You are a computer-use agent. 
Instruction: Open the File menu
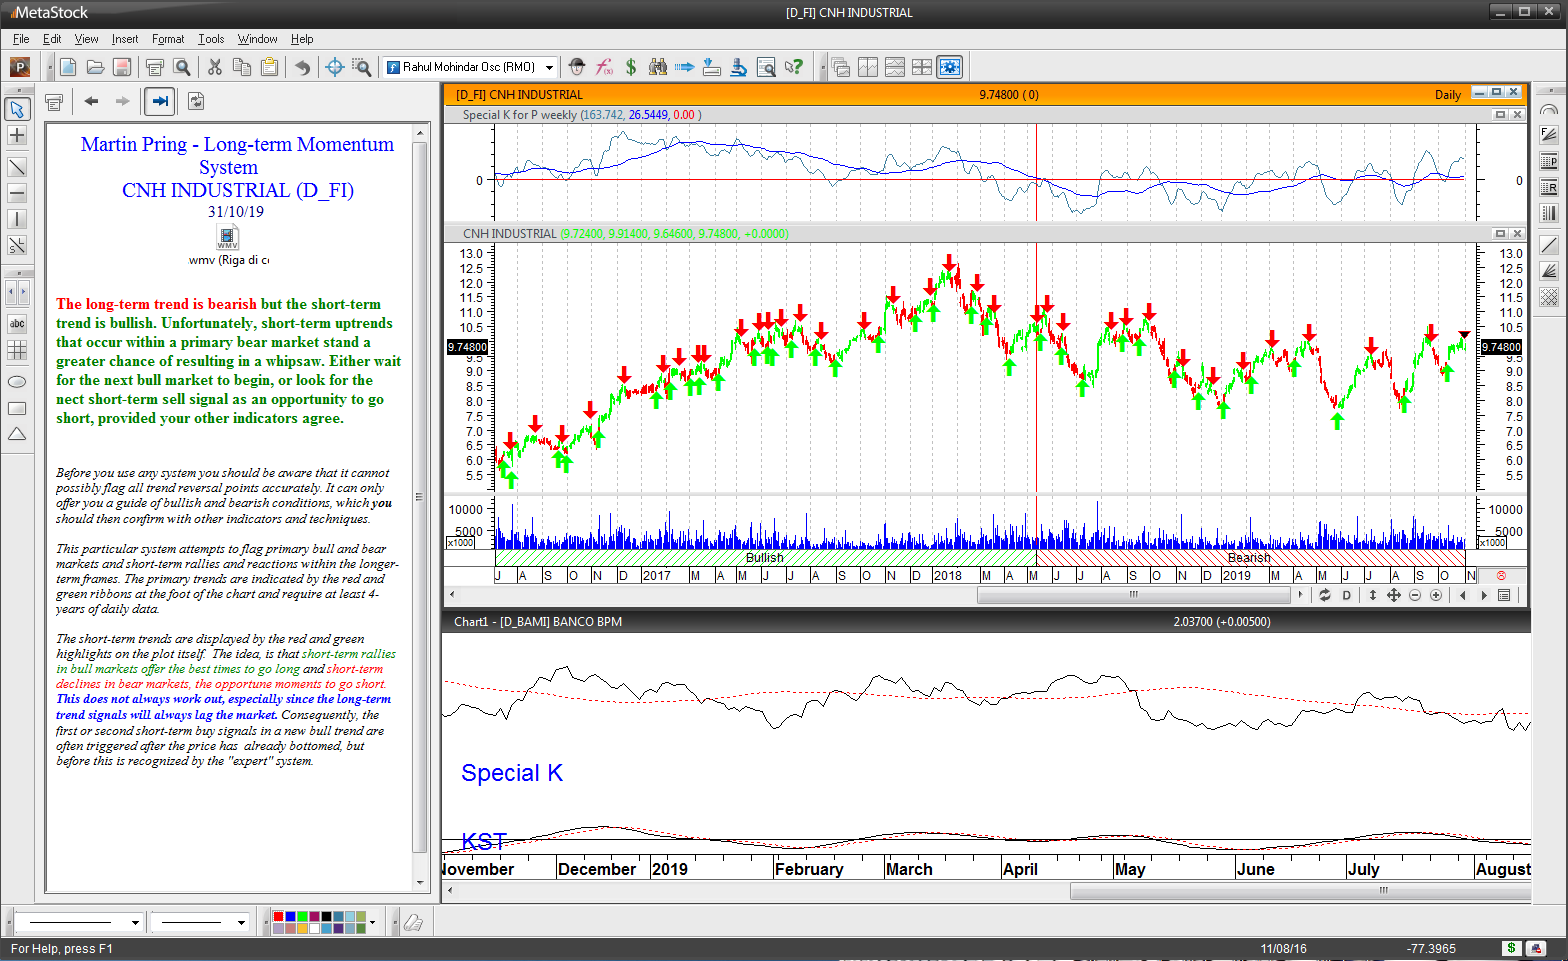21,39
